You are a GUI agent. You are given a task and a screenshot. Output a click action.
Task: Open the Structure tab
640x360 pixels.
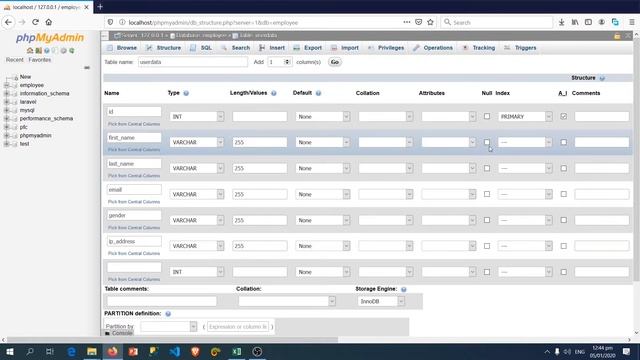coord(164,48)
